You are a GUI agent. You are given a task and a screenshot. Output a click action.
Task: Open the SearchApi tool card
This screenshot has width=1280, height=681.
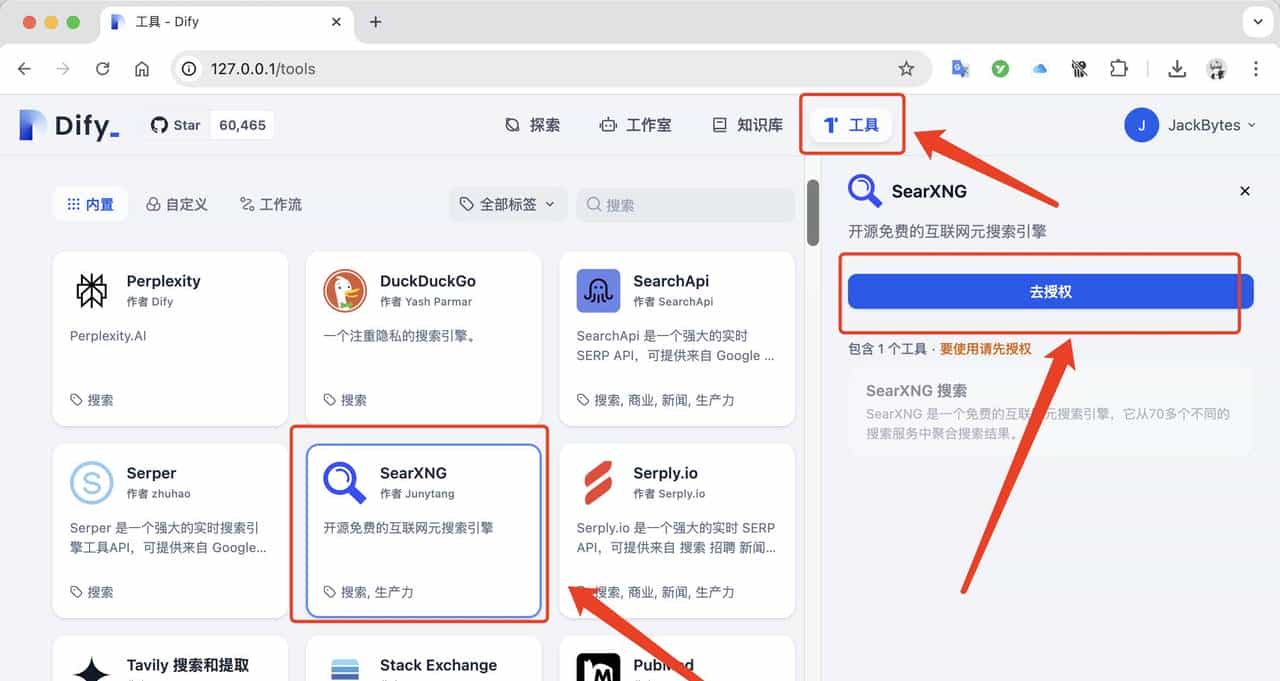pos(677,337)
